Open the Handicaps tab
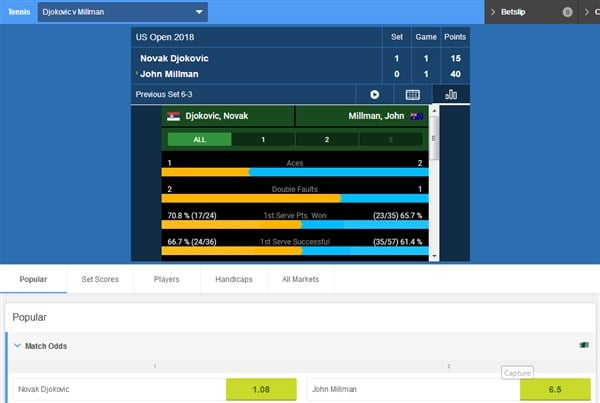 click(x=234, y=279)
